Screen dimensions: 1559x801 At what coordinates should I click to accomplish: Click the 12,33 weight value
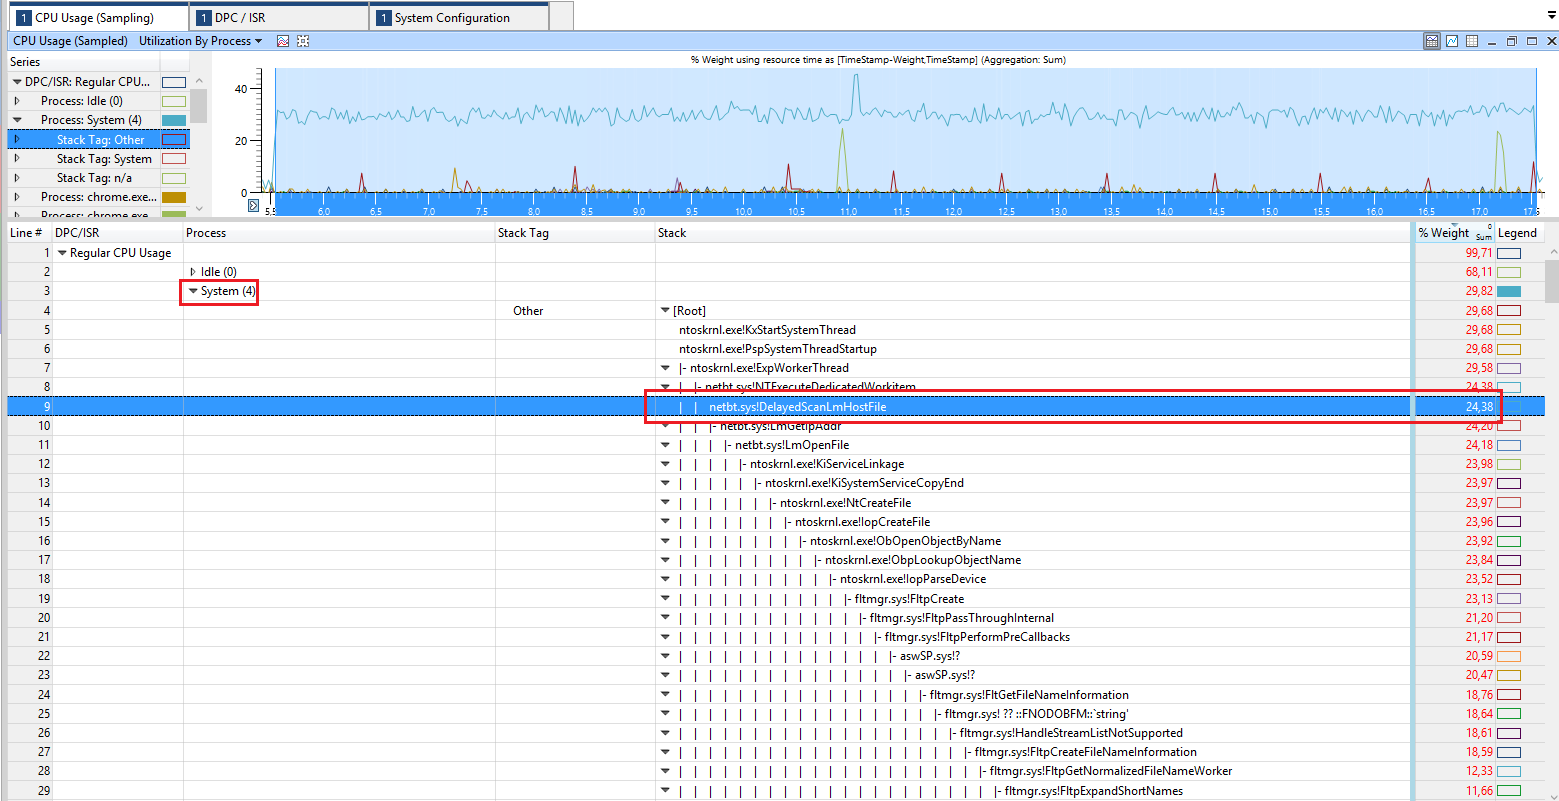pyautogui.click(x=1479, y=771)
